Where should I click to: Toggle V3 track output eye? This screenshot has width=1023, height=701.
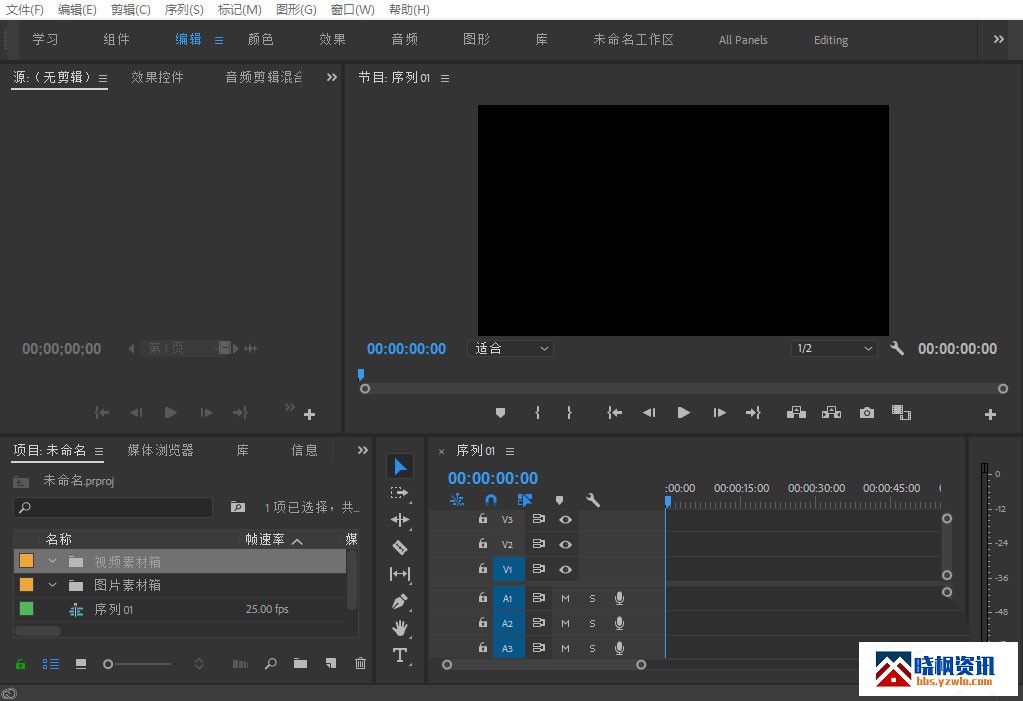[x=565, y=520]
